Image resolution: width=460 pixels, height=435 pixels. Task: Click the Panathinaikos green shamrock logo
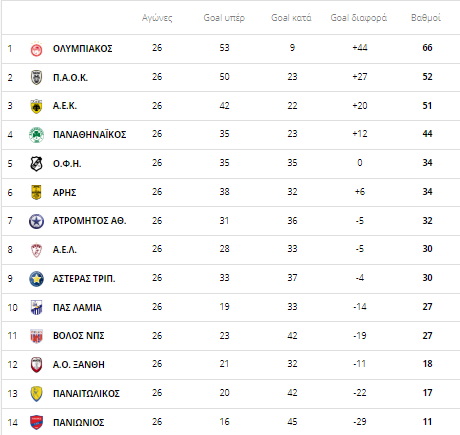(36, 135)
